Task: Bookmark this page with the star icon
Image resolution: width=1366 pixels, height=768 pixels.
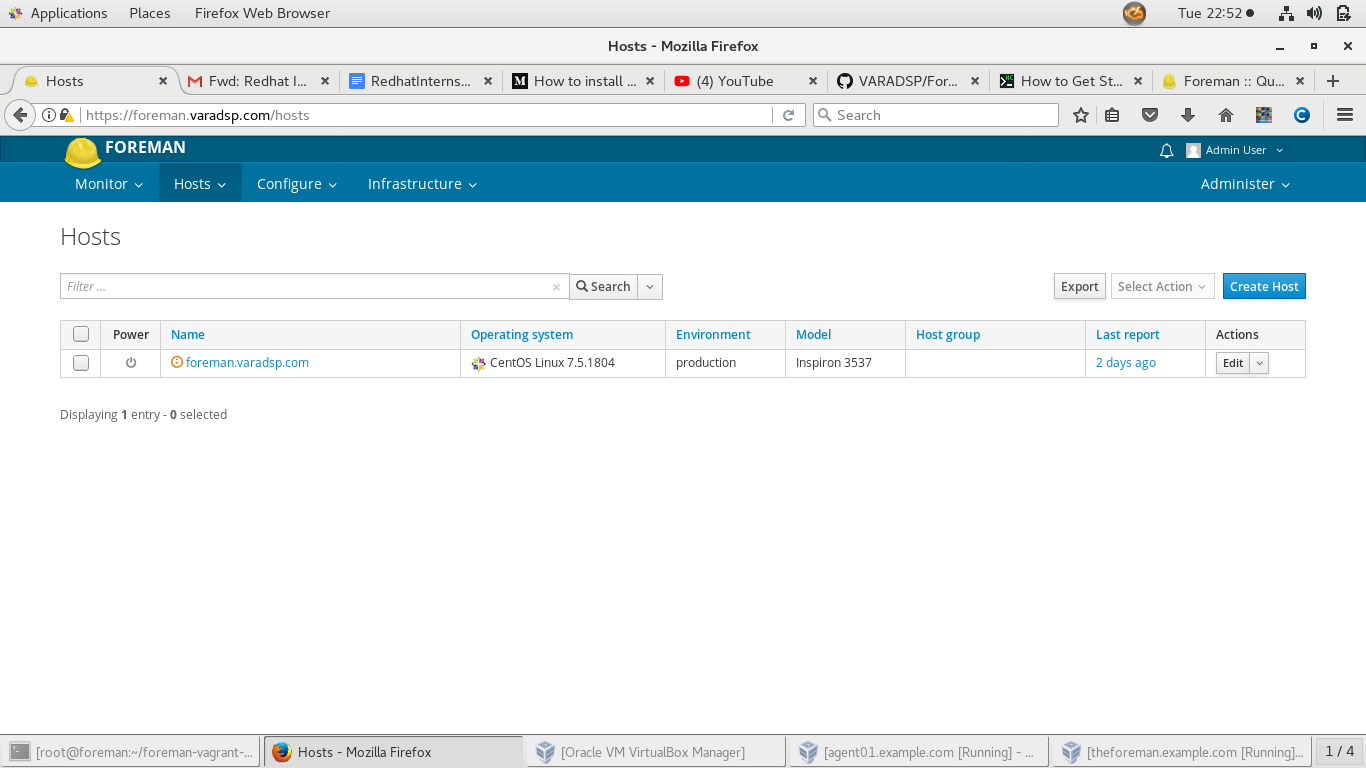Action: click(x=1080, y=115)
